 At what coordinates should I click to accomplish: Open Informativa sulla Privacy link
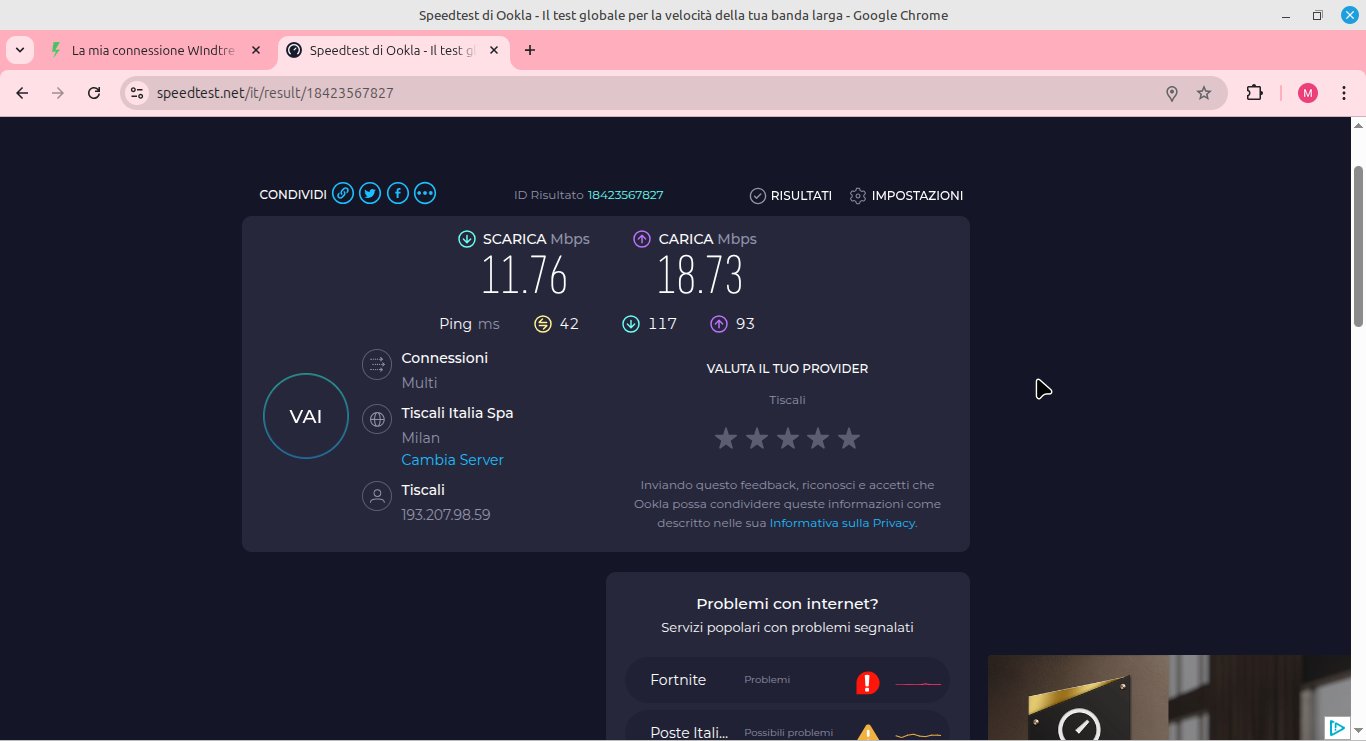point(842,523)
